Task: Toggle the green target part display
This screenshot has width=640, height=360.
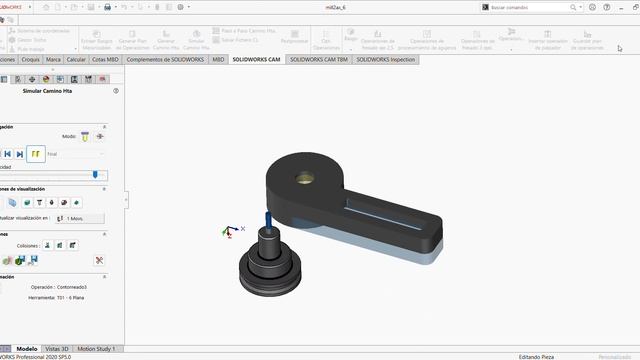Action: coord(27,202)
